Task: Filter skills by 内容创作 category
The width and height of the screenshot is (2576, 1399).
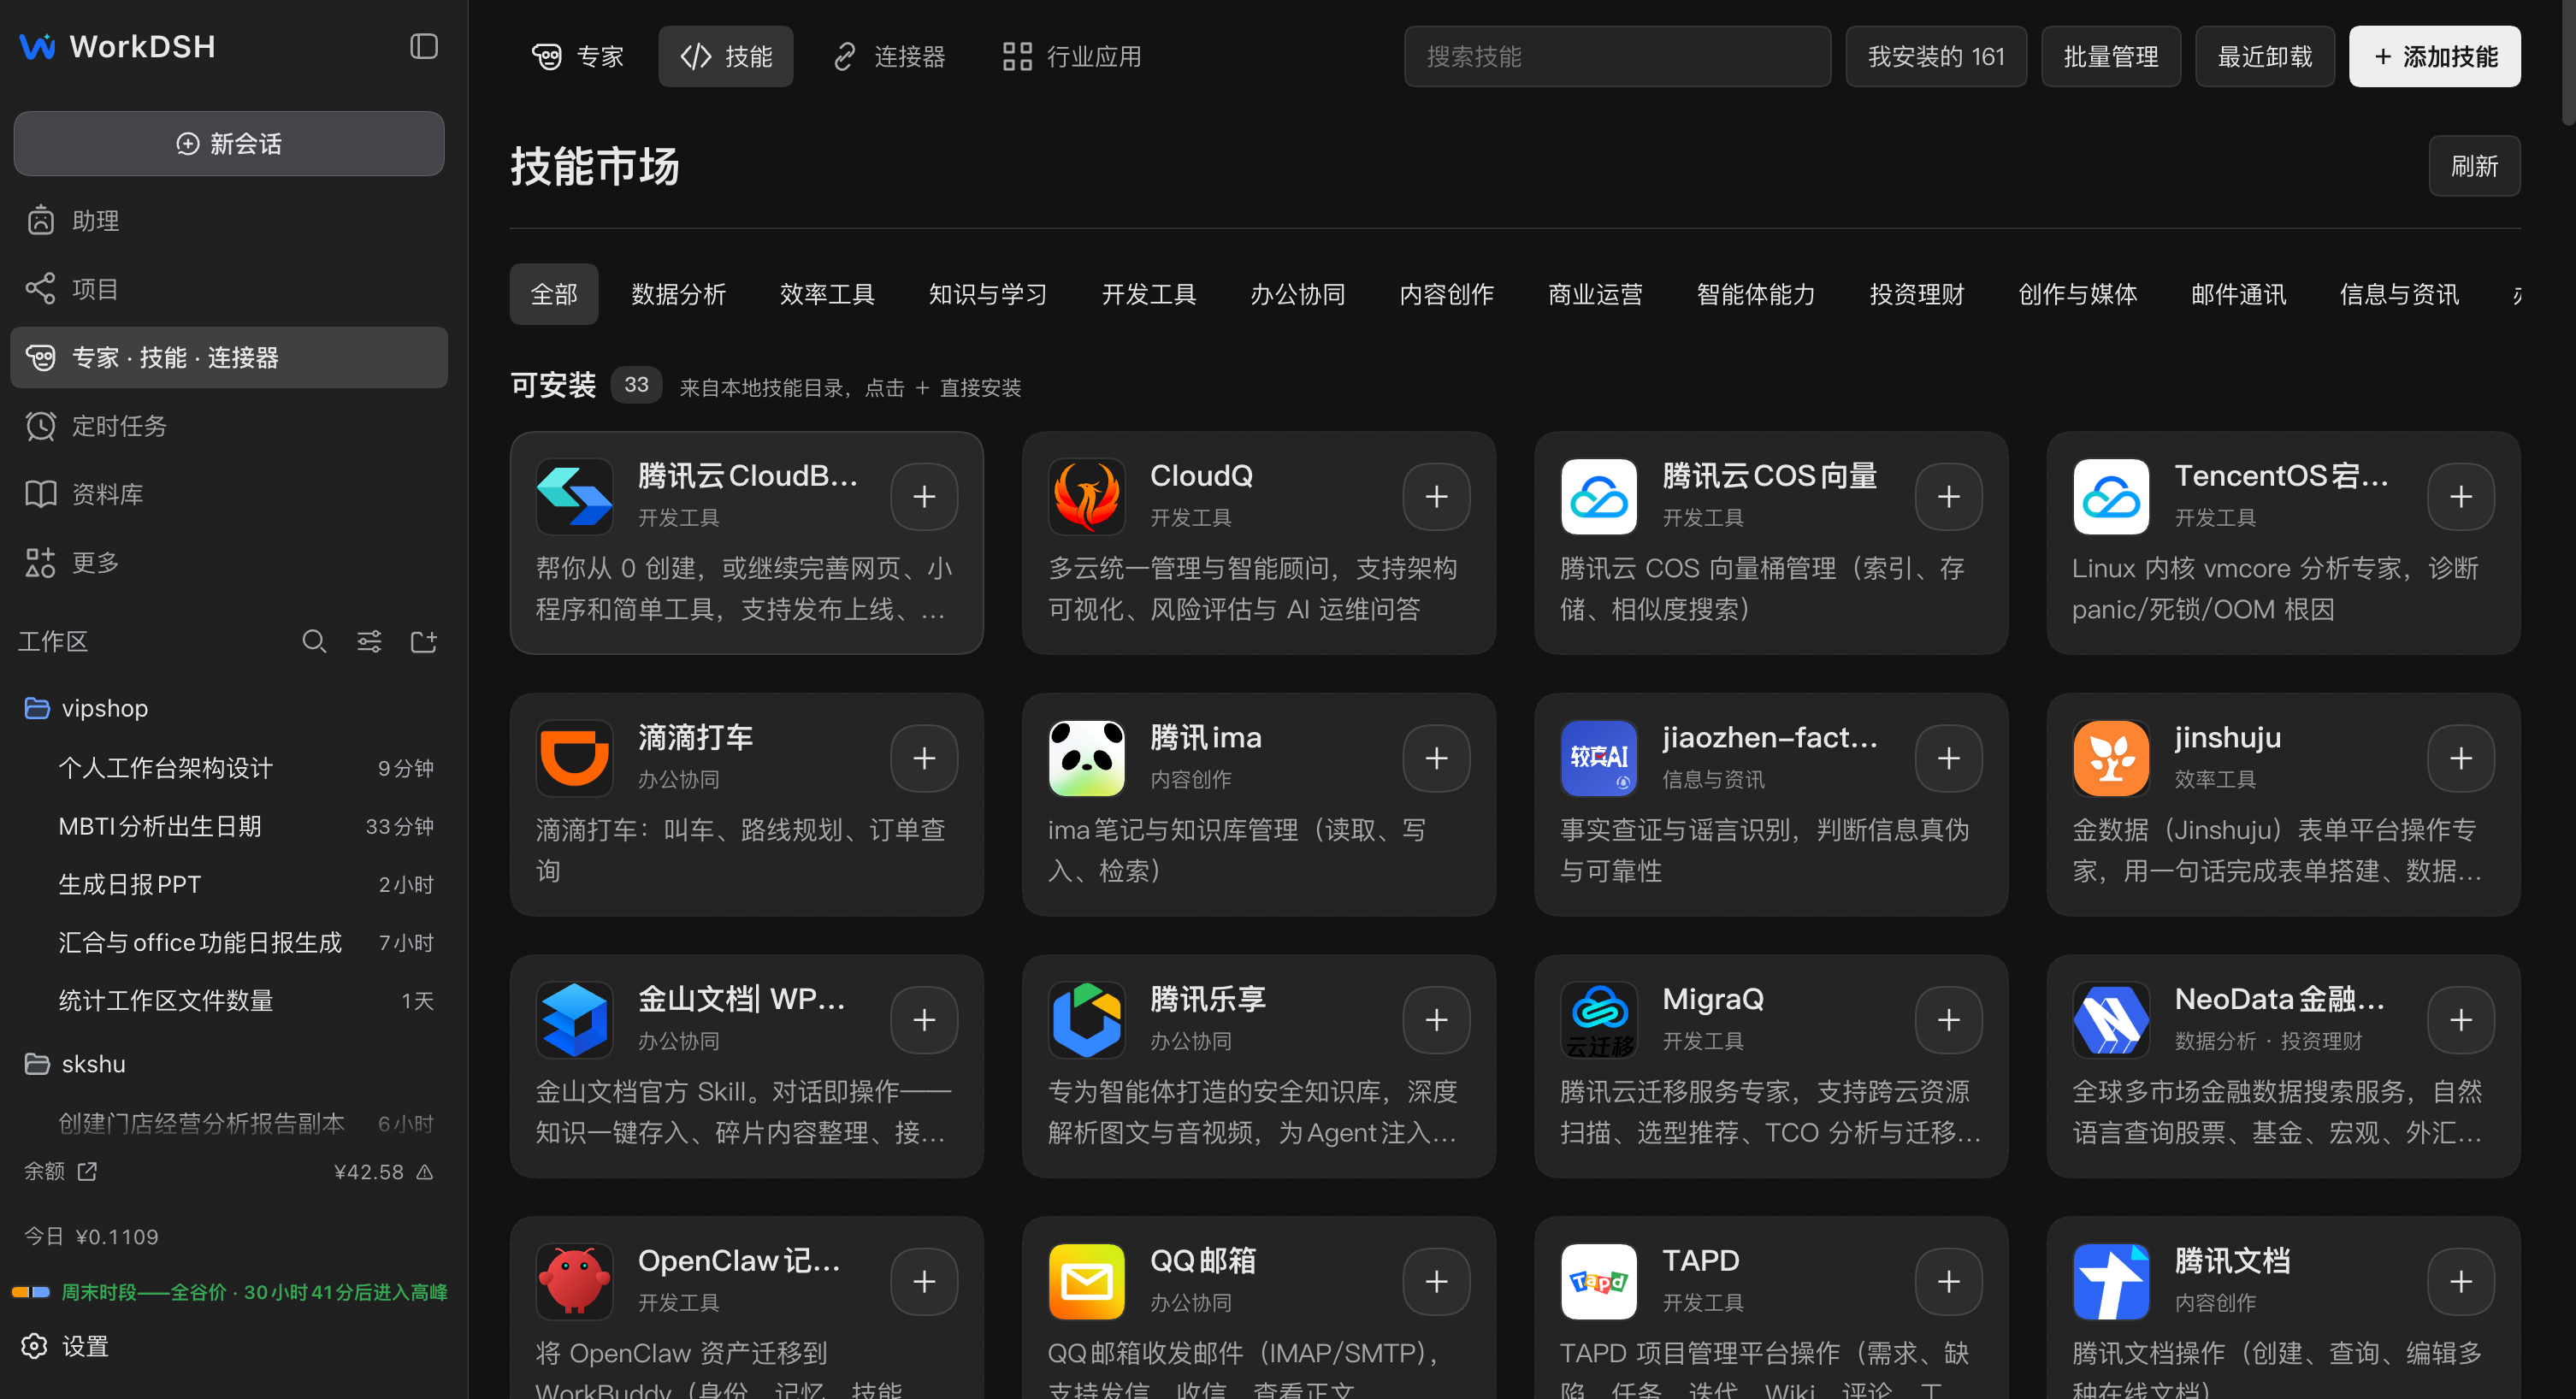Action: (x=1446, y=294)
